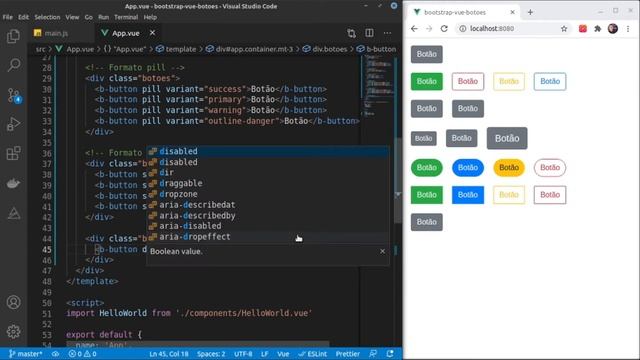Viewport: 640px width, 360px height.
Task: Select the 'aria-describedat' suggestion
Action: pos(267,204)
